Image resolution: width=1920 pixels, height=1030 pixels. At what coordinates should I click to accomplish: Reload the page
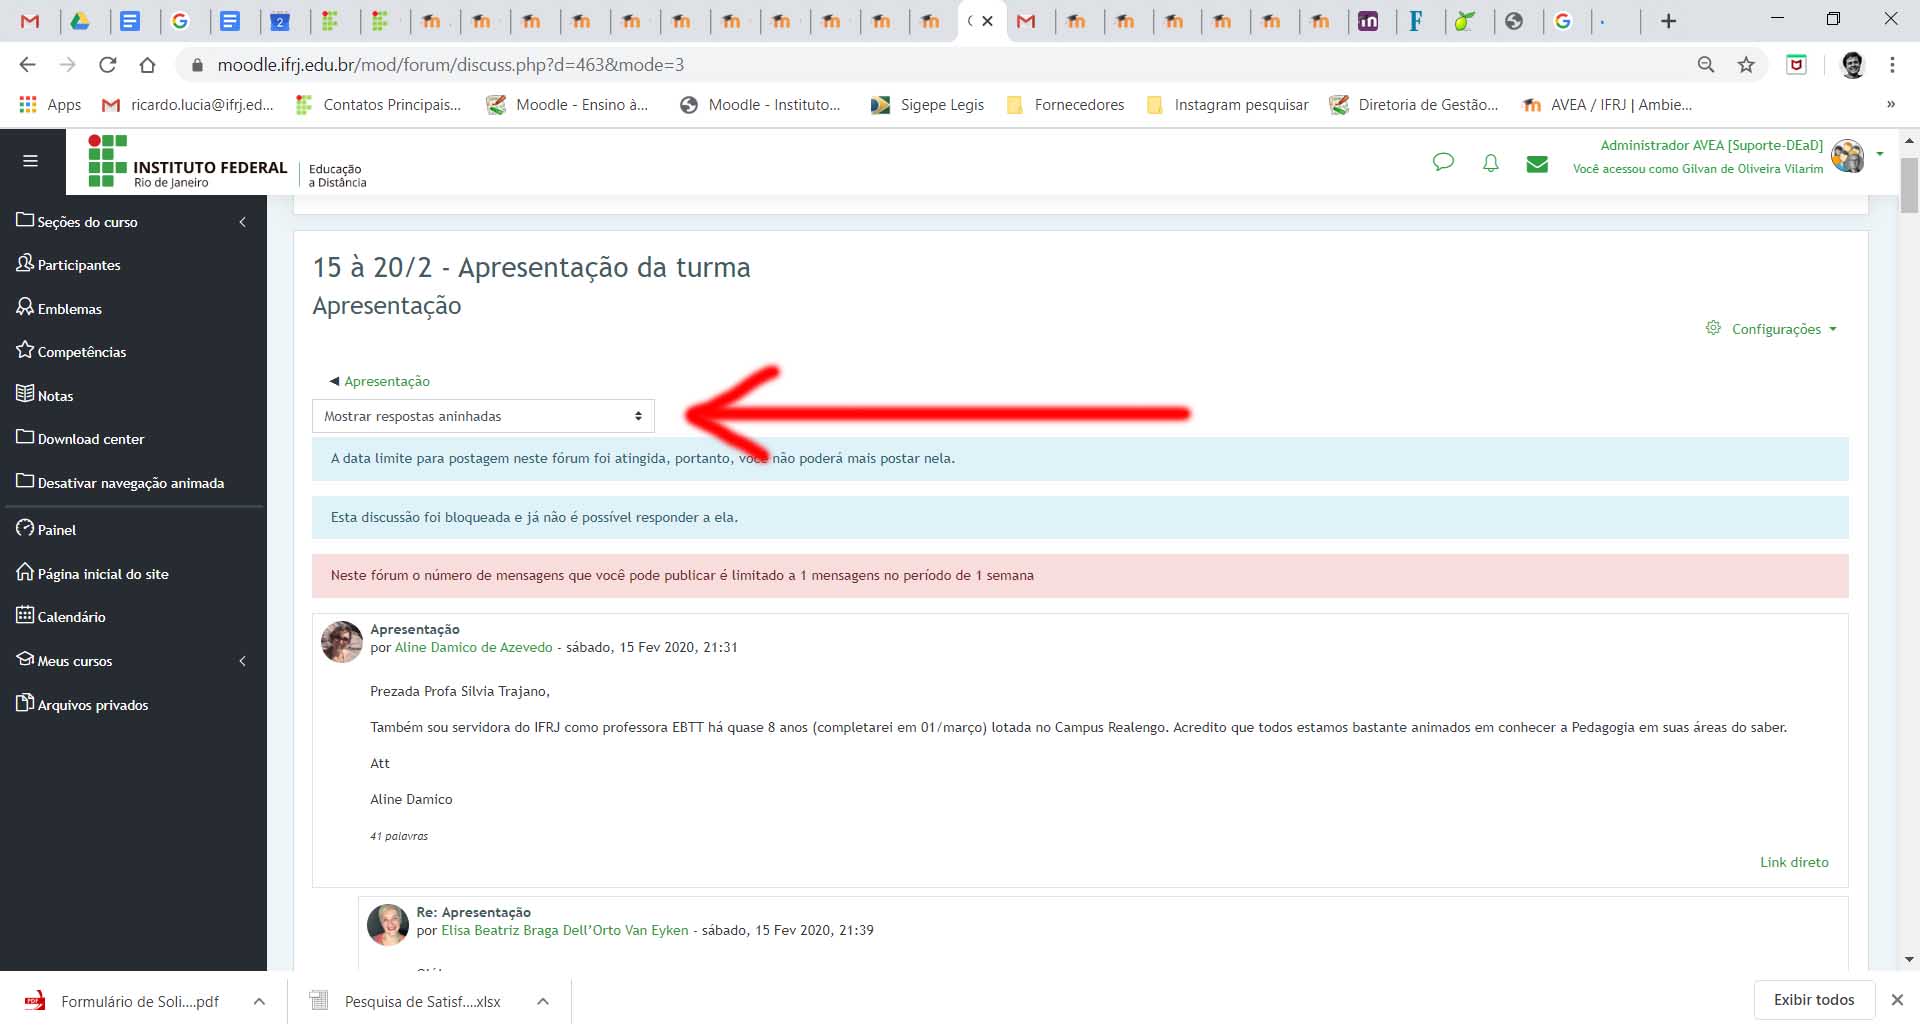coord(107,65)
